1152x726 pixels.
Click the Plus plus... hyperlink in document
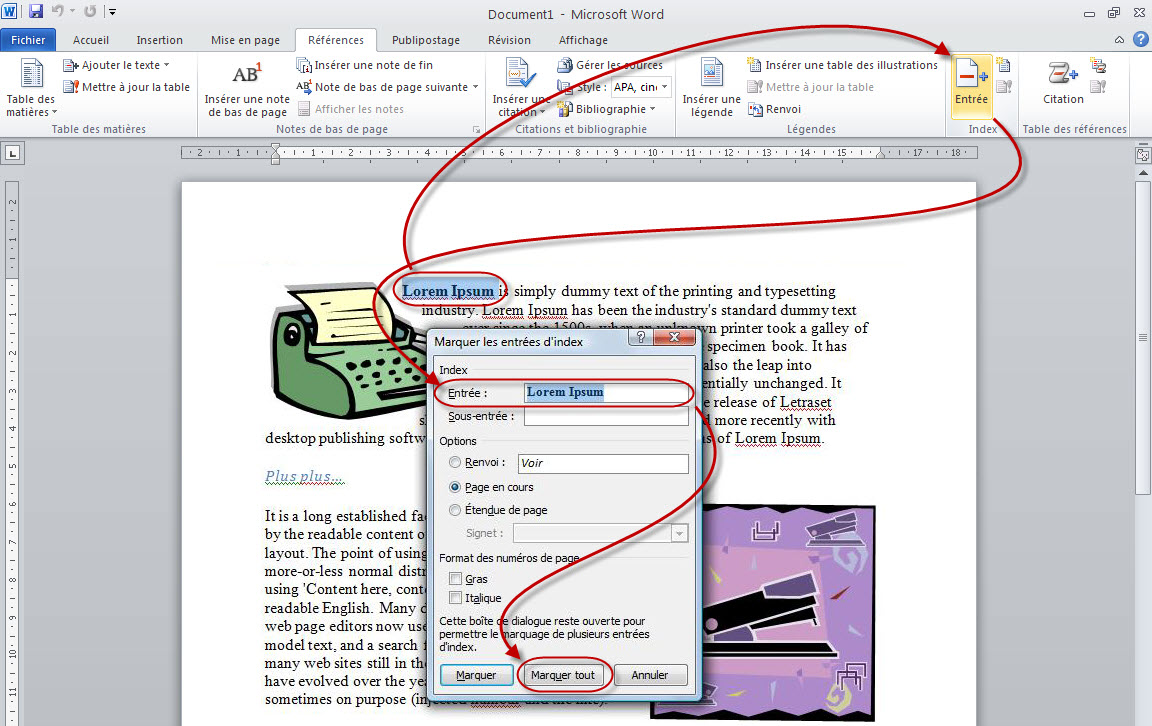[x=304, y=476]
